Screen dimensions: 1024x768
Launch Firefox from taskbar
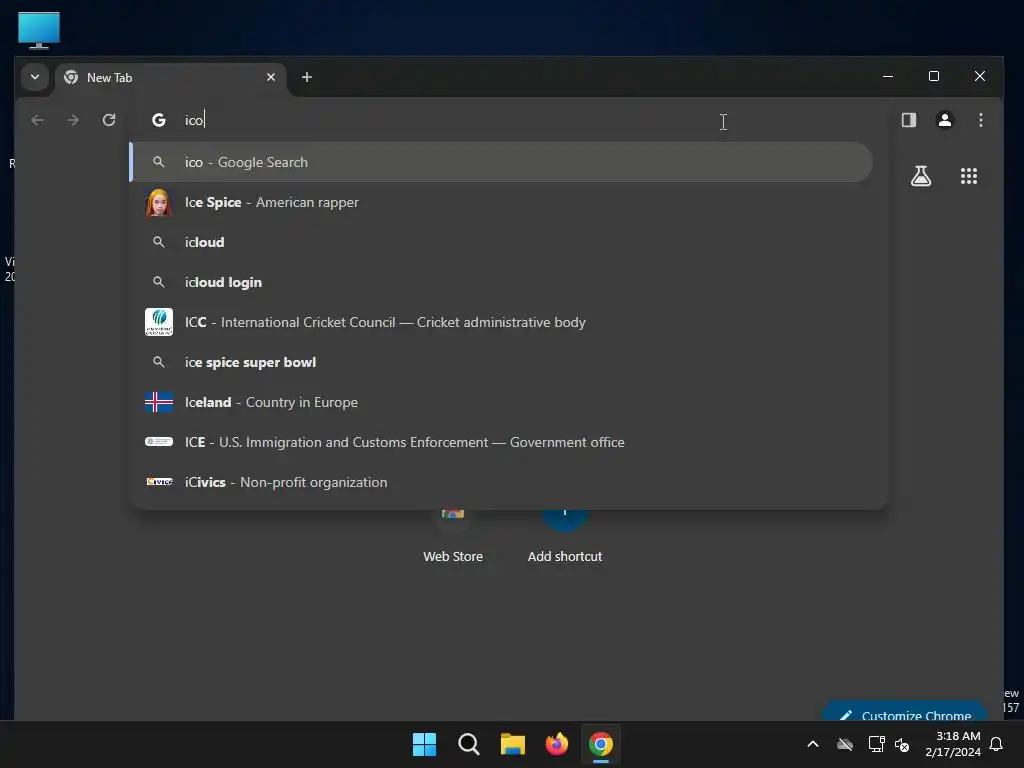(x=557, y=744)
